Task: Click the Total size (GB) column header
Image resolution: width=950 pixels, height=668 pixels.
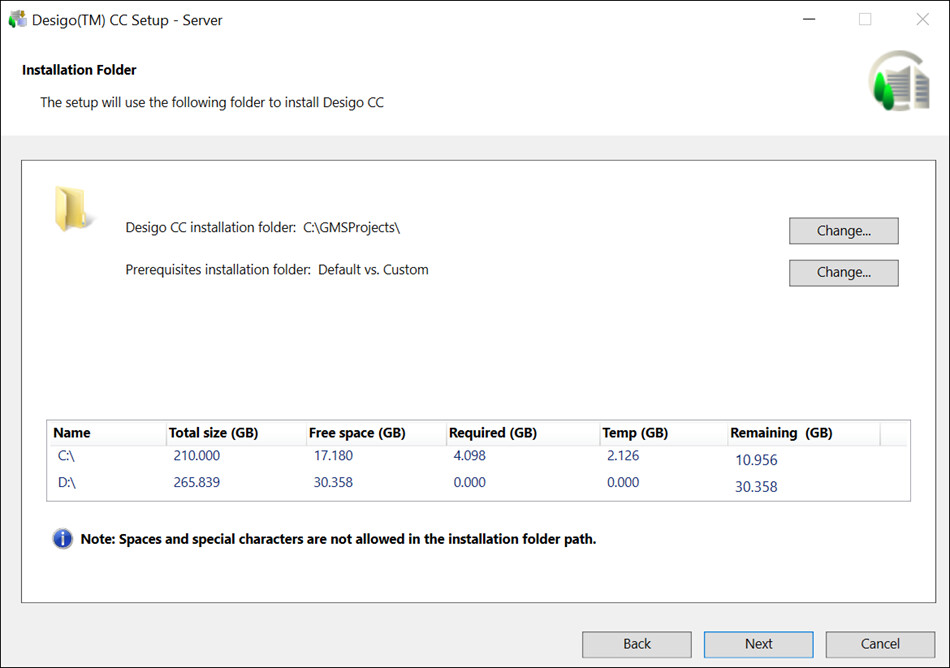Action: [213, 433]
